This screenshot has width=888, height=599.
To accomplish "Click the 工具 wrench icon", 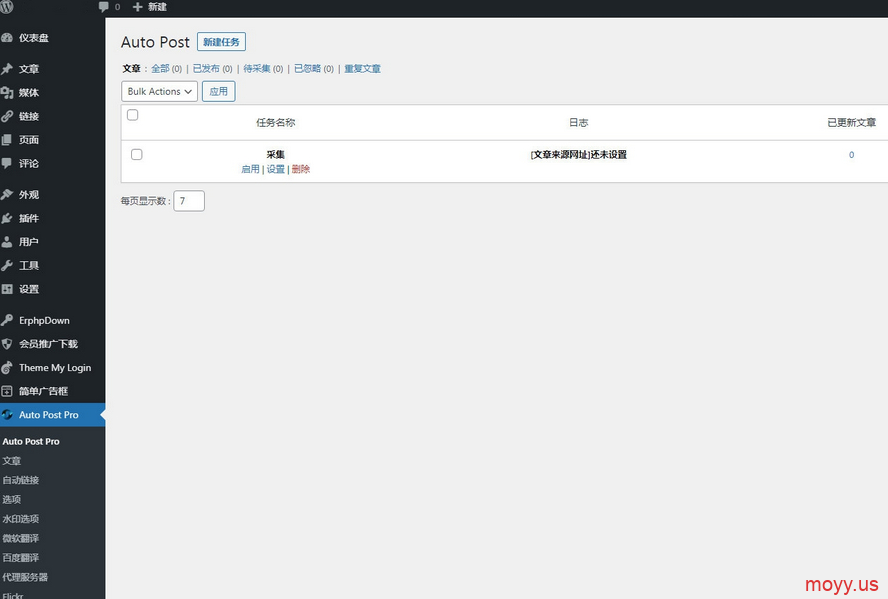I will [x=7, y=266].
